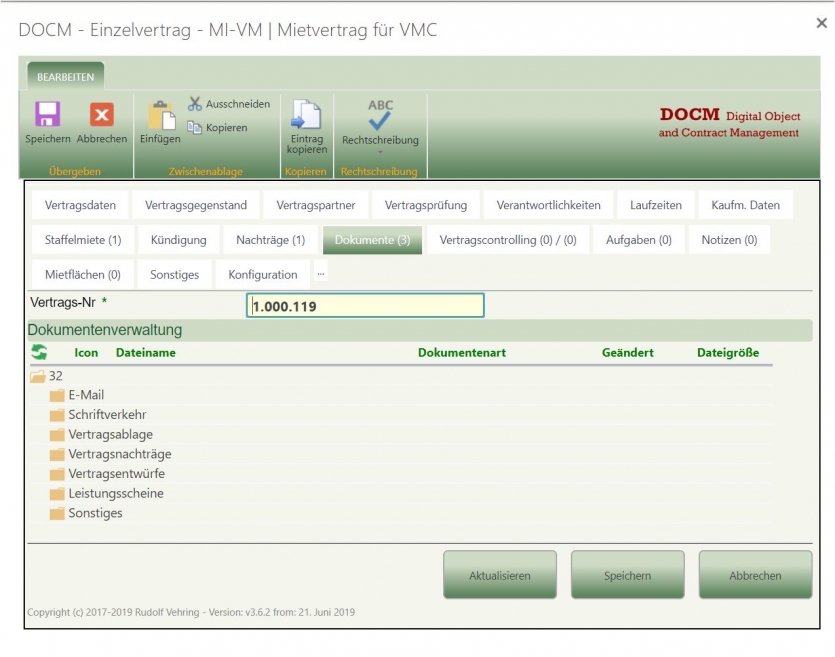
Task: Open the Vertragsgegenstand tab
Action: pyautogui.click(x=196, y=205)
